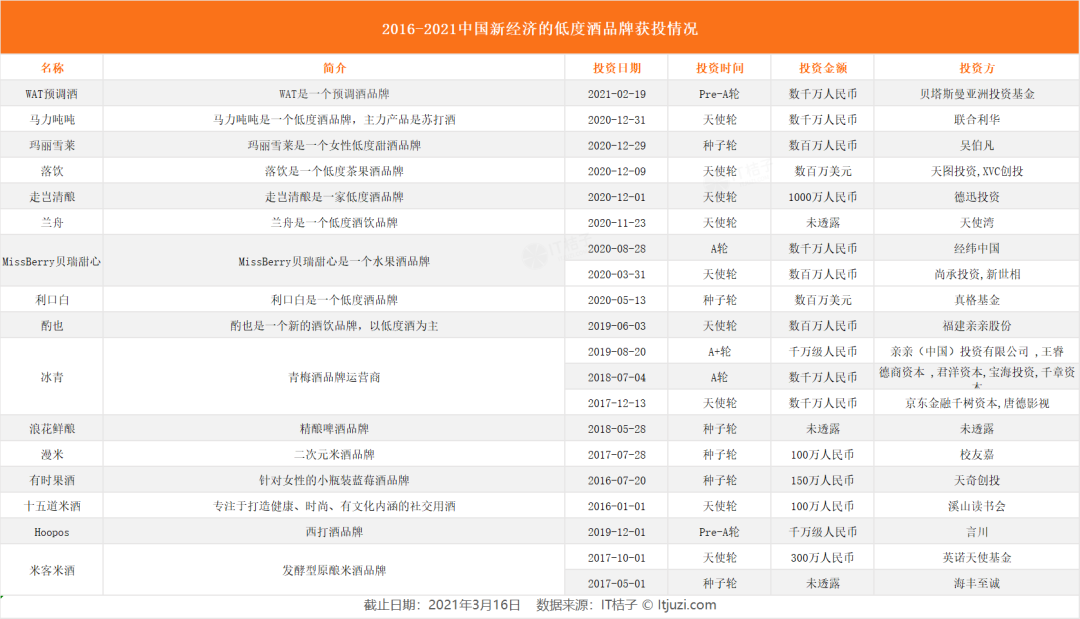Click investor 福建亲亲股份

click(977, 326)
